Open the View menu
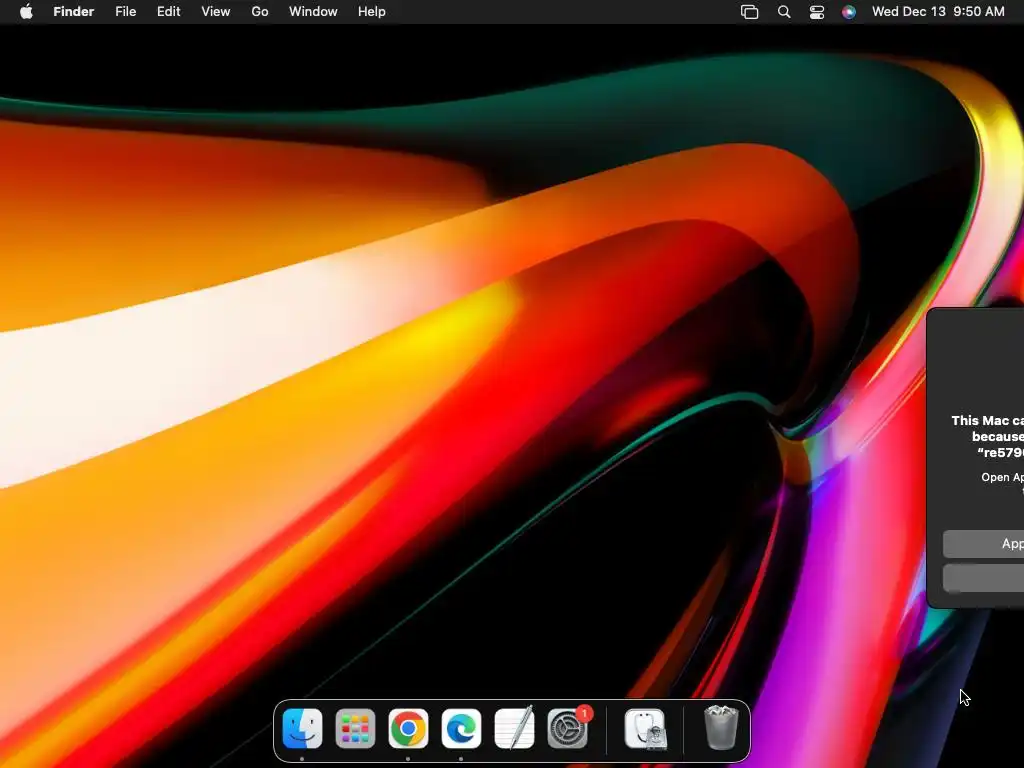 (x=216, y=12)
